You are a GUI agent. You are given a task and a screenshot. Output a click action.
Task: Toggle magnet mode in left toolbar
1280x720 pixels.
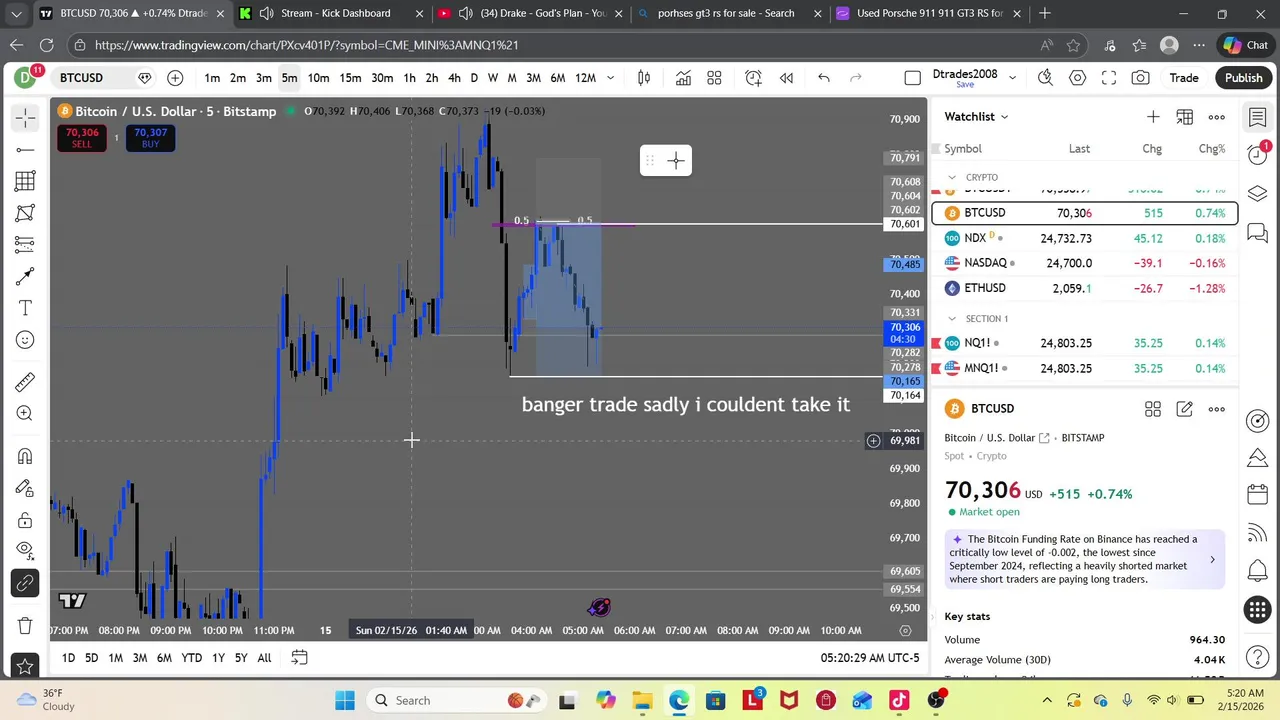25,456
